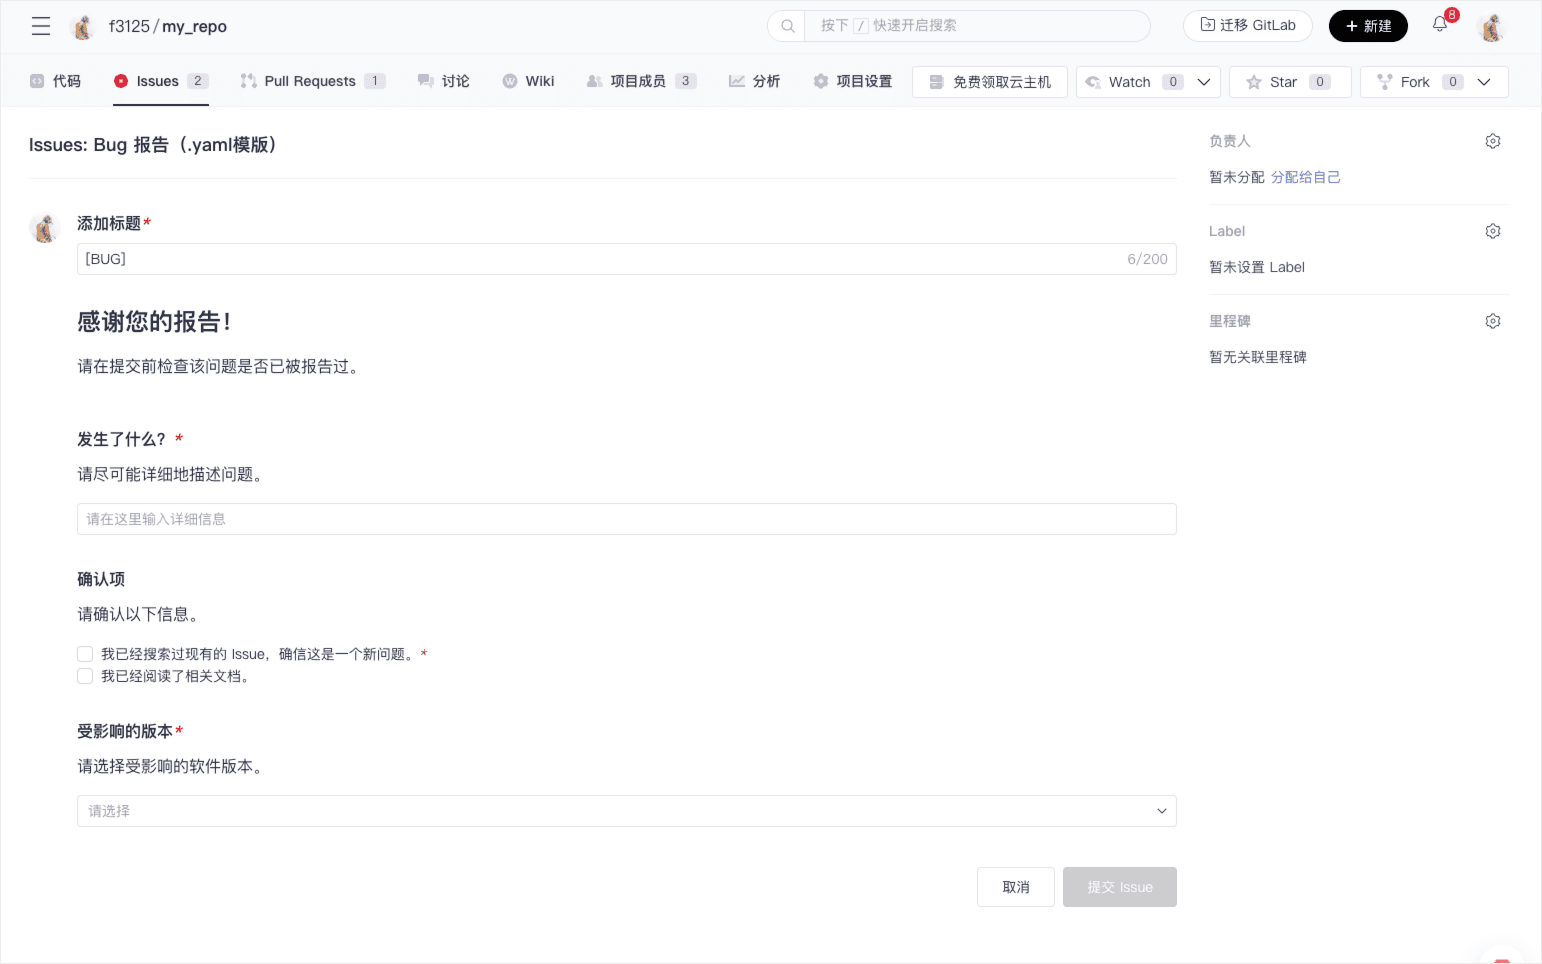Click the repository owner avatar icon
Image resolution: width=1542 pixels, height=964 pixels.
click(x=83, y=27)
